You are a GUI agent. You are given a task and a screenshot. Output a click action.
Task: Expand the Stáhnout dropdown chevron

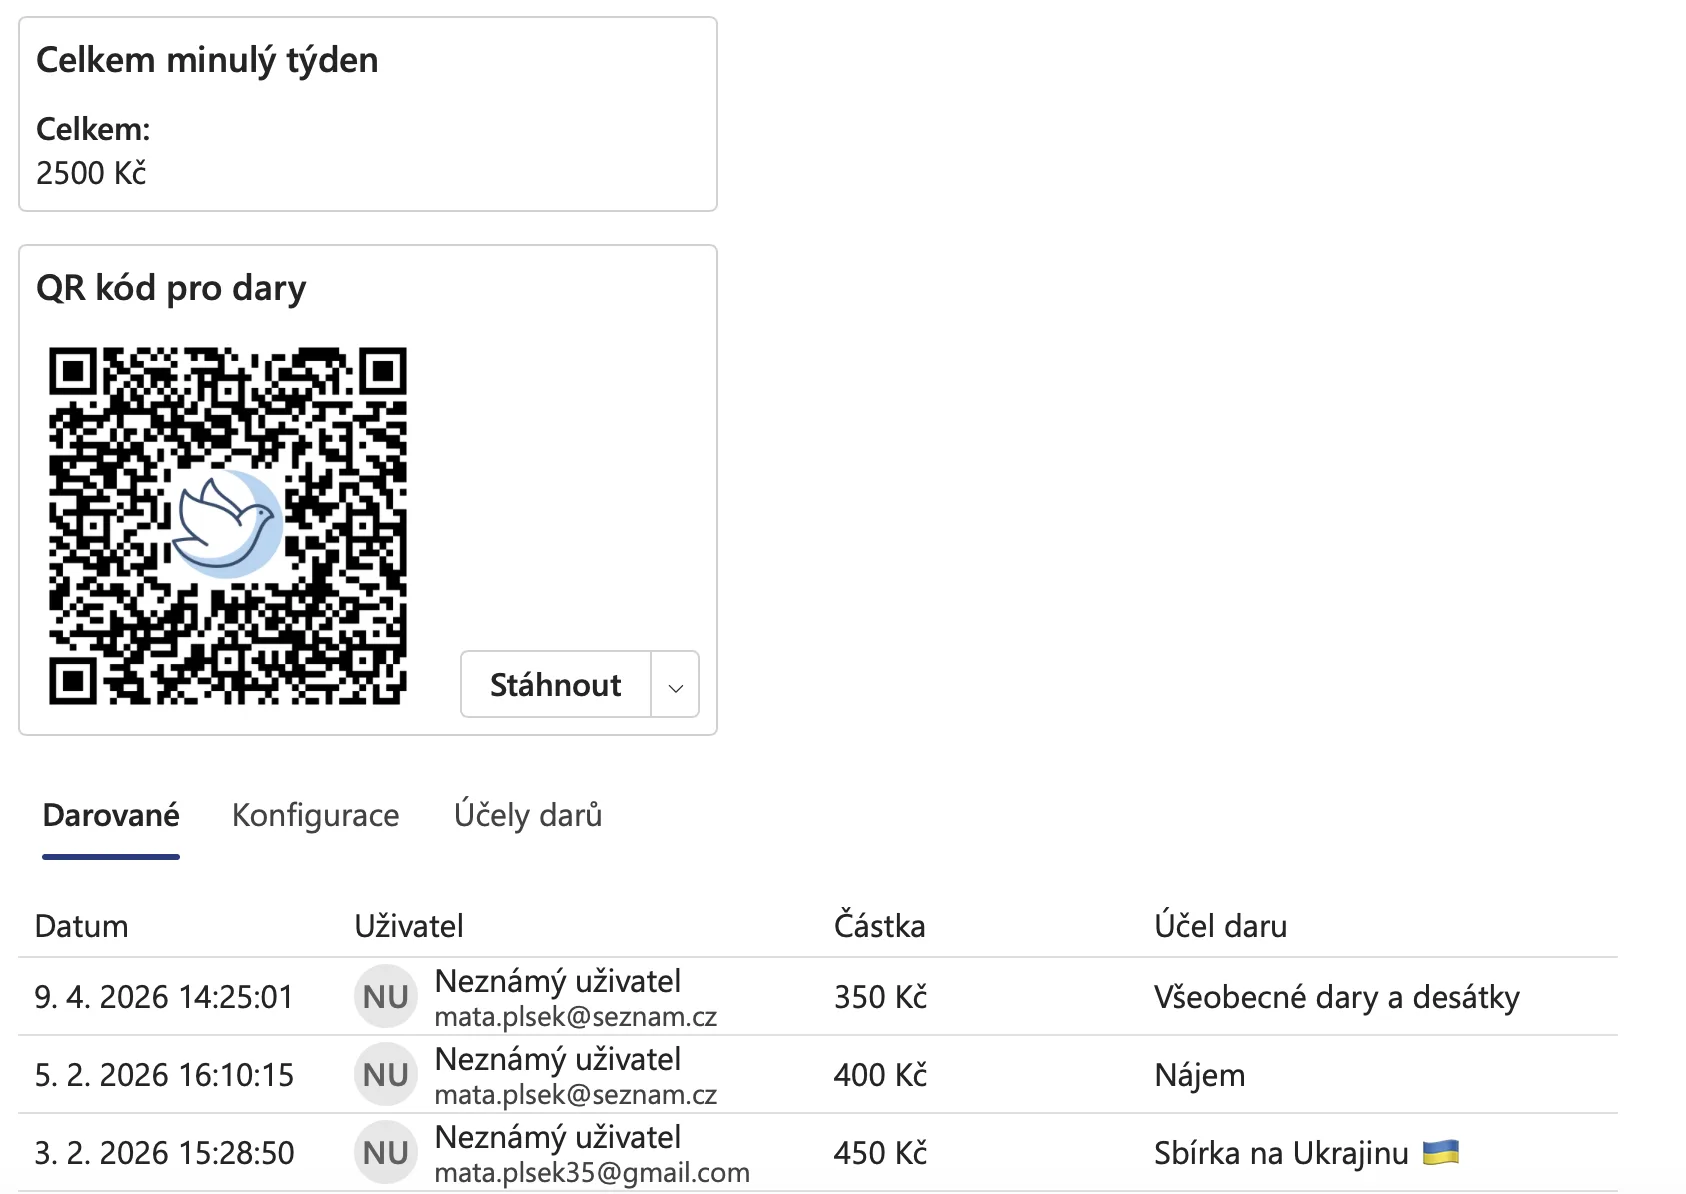pos(676,686)
